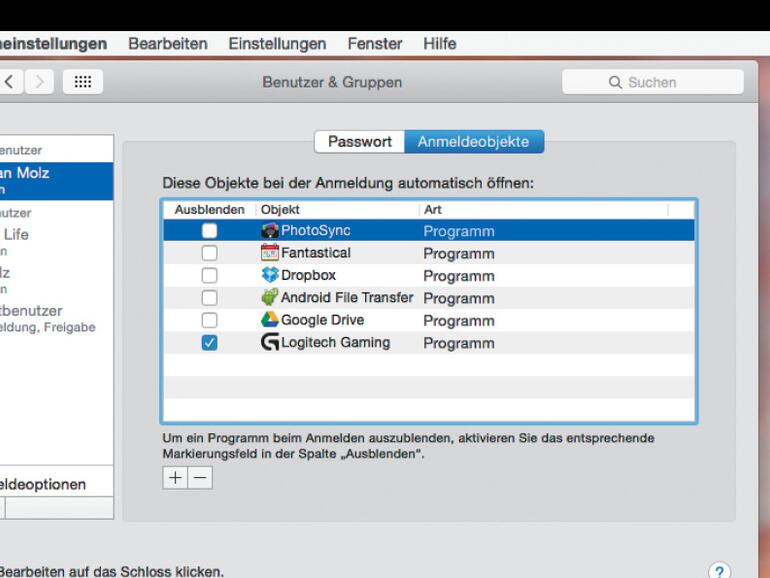Click Programm type in Fantastical row
This screenshot has height=578, width=770.
[459, 254]
